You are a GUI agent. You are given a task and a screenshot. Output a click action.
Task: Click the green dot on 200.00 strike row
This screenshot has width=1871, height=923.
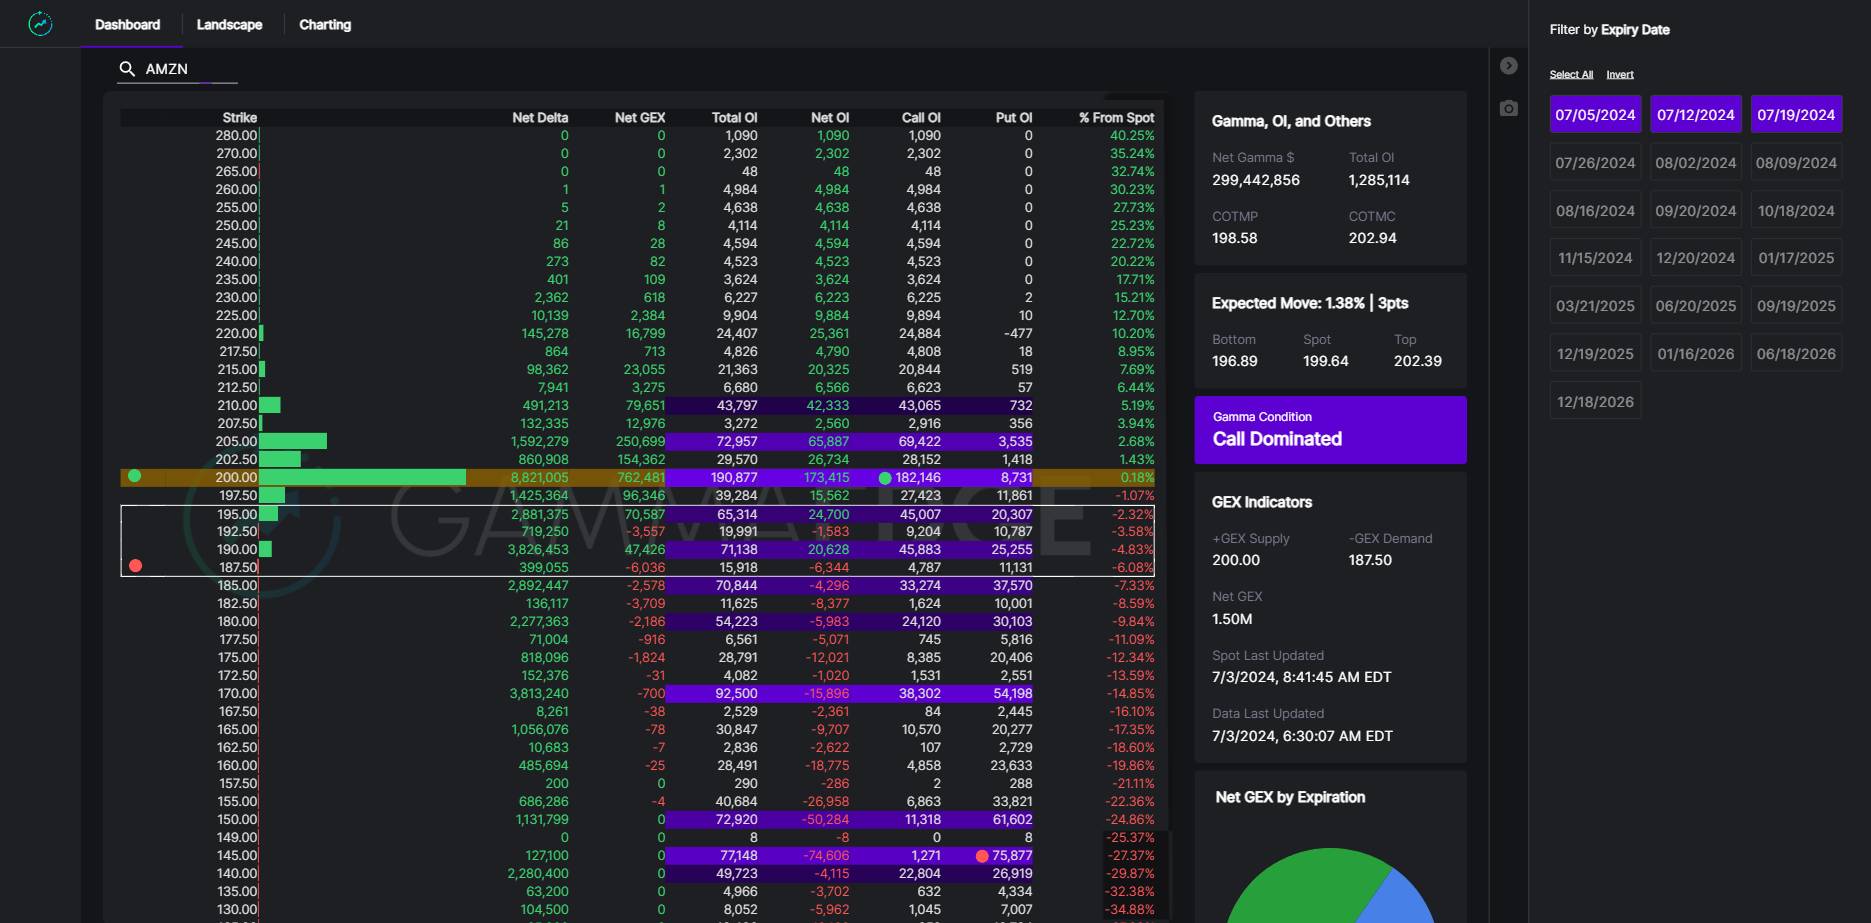tap(135, 476)
